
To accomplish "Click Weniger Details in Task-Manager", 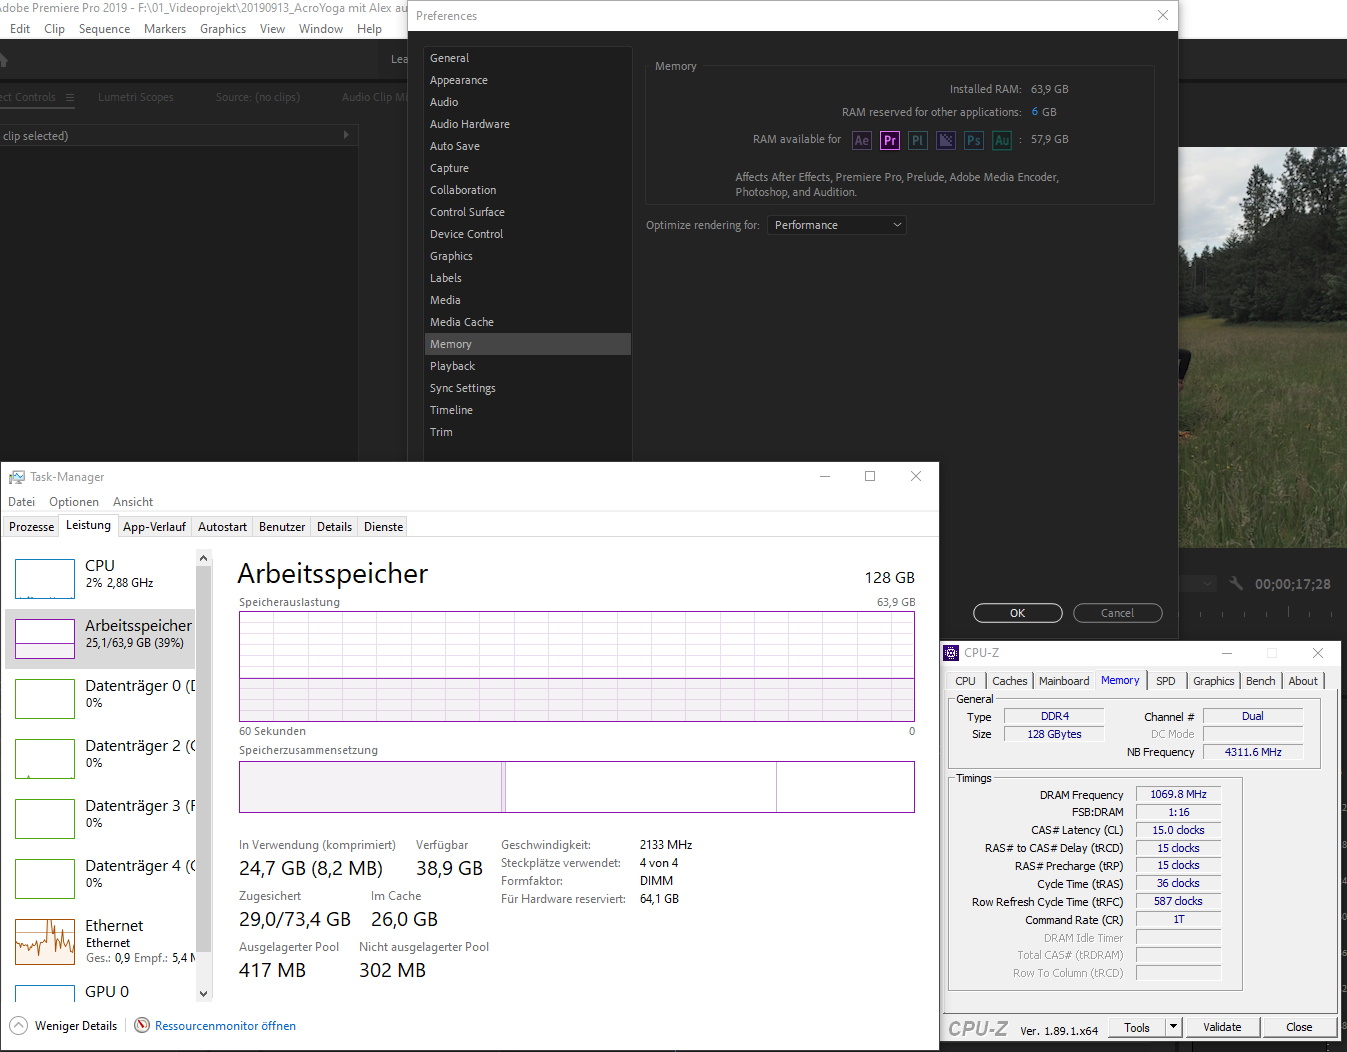I will click(x=76, y=1026).
